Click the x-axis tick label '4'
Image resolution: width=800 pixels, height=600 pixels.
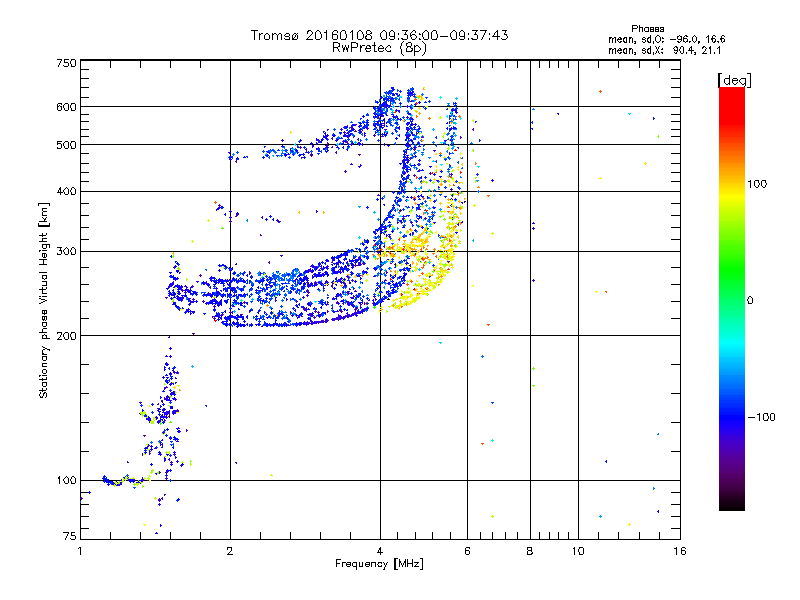tap(380, 551)
